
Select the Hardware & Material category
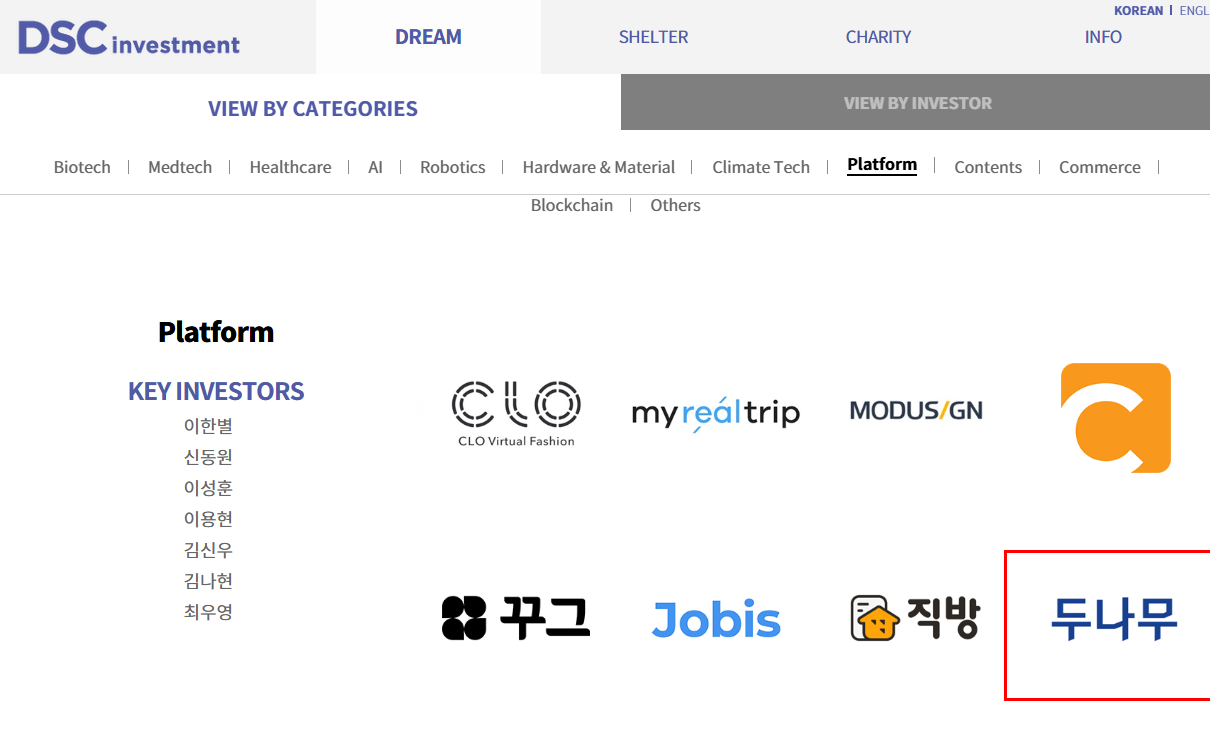[x=598, y=167]
